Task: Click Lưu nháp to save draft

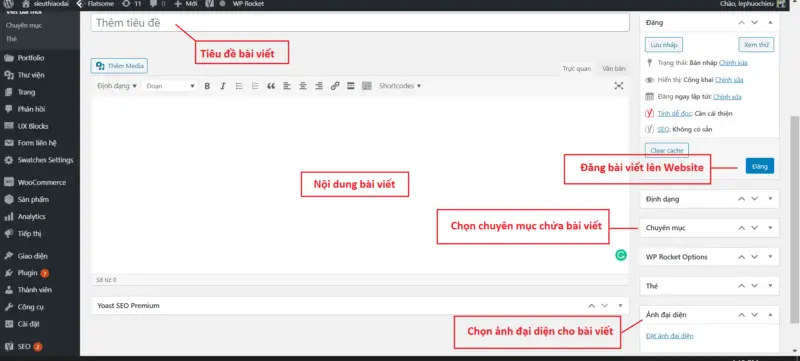Action: click(x=664, y=44)
